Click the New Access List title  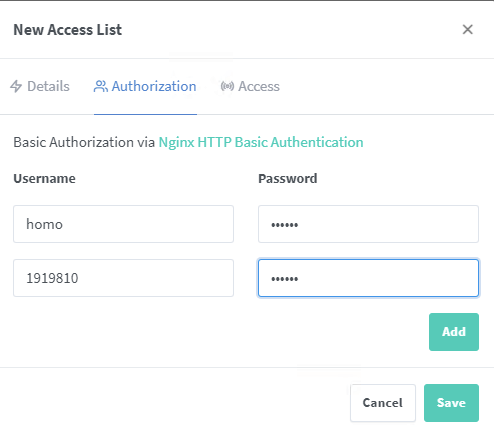[x=68, y=30]
